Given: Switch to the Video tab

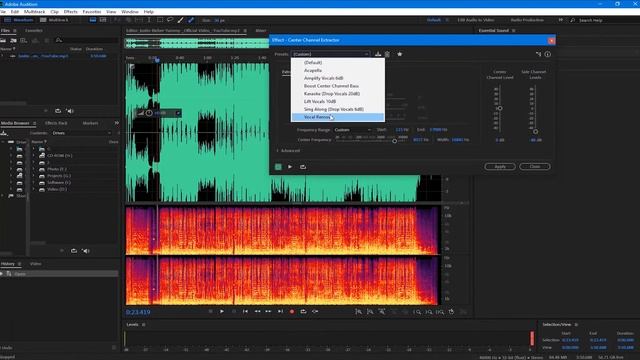Looking at the screenshot, I should tap(36, 264).
